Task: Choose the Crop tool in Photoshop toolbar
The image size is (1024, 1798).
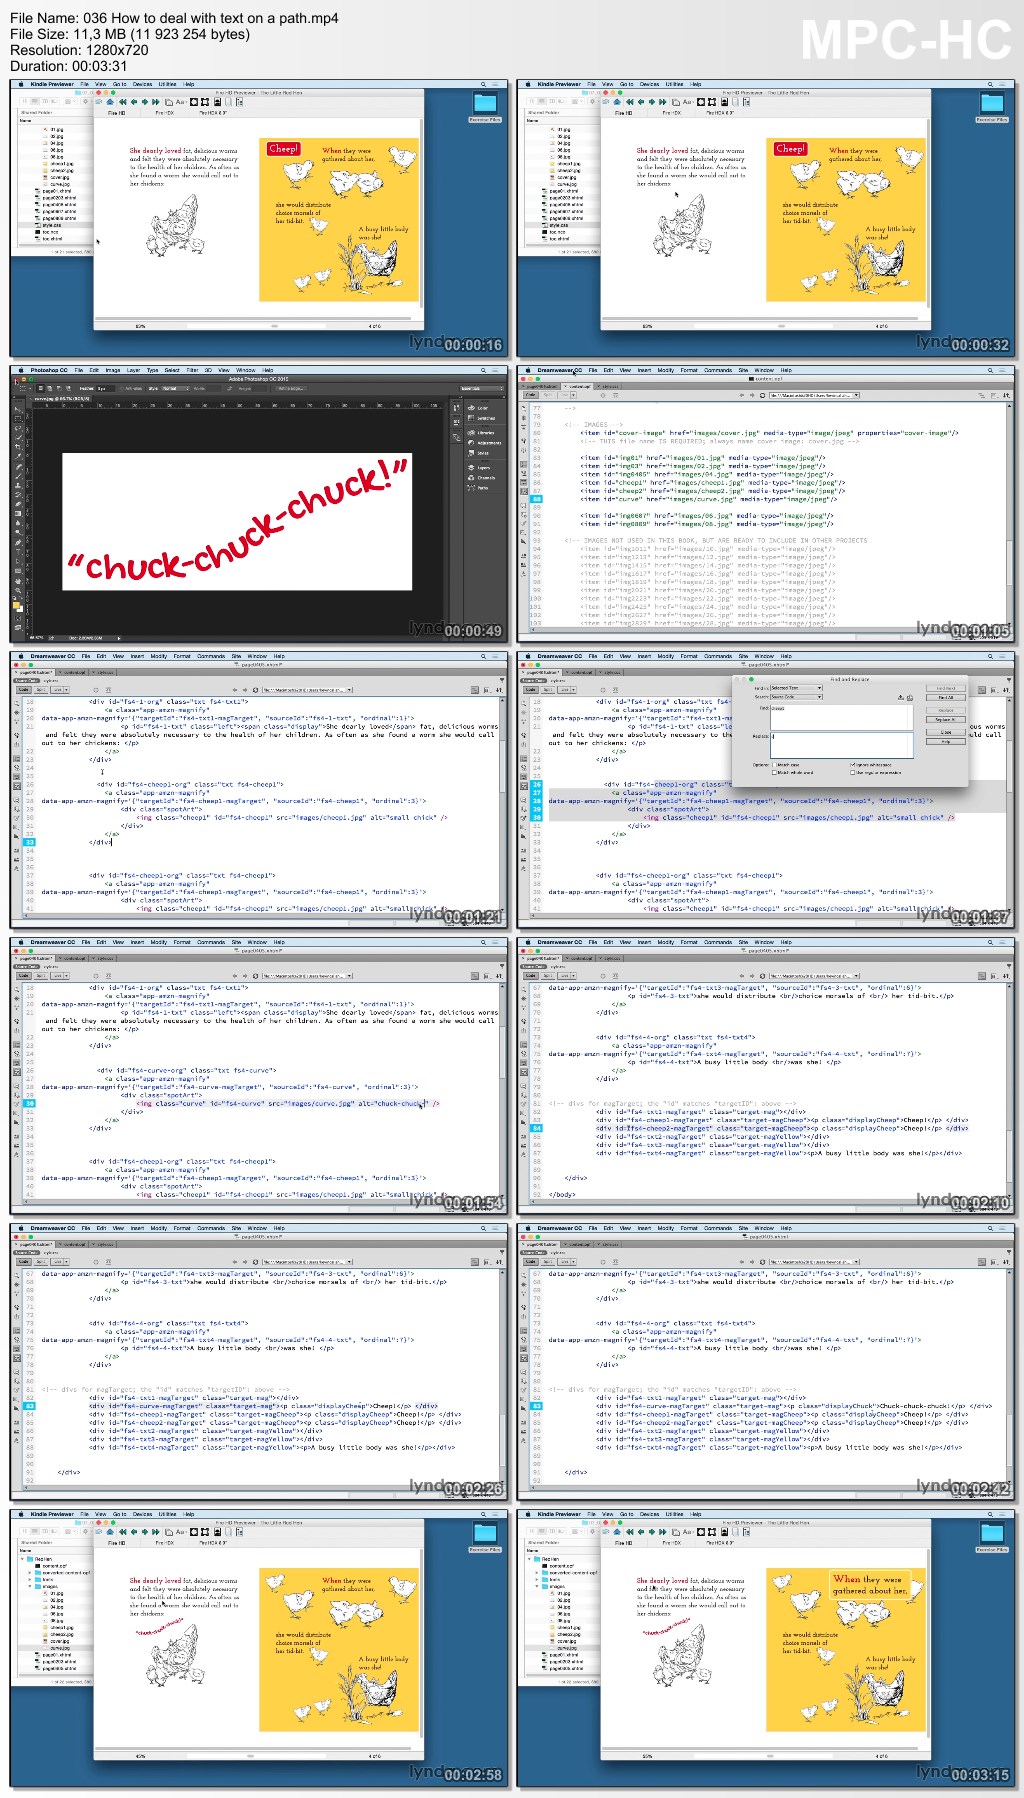Action: click(x=18, y=447)
